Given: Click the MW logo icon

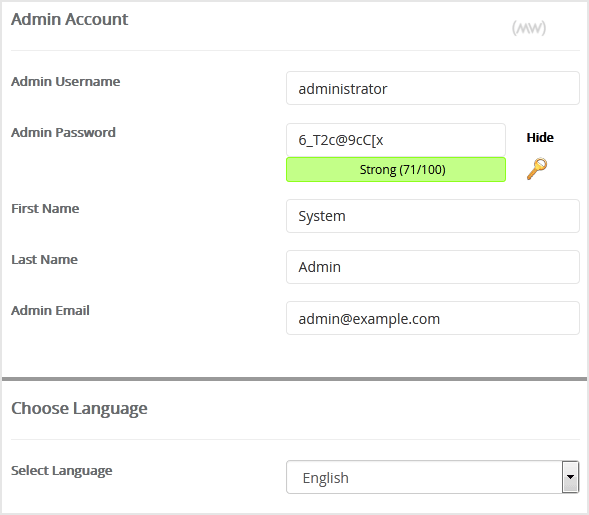Looking at the screenshot, I should click(529, 28).
